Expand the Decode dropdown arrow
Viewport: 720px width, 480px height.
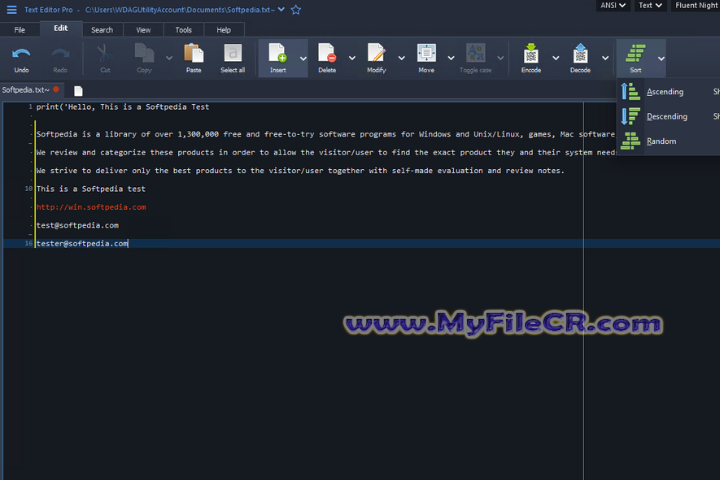605,58
